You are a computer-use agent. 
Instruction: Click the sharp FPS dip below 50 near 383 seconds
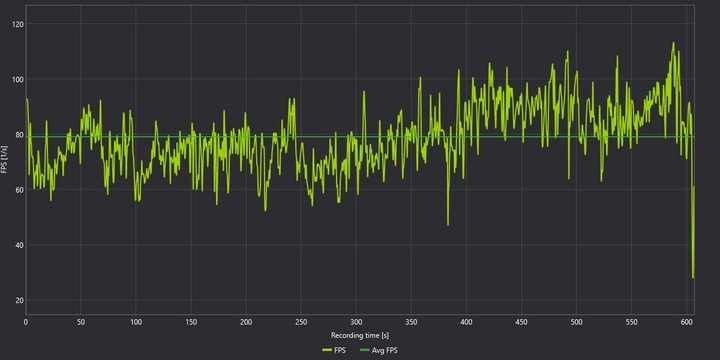(448, 225)
